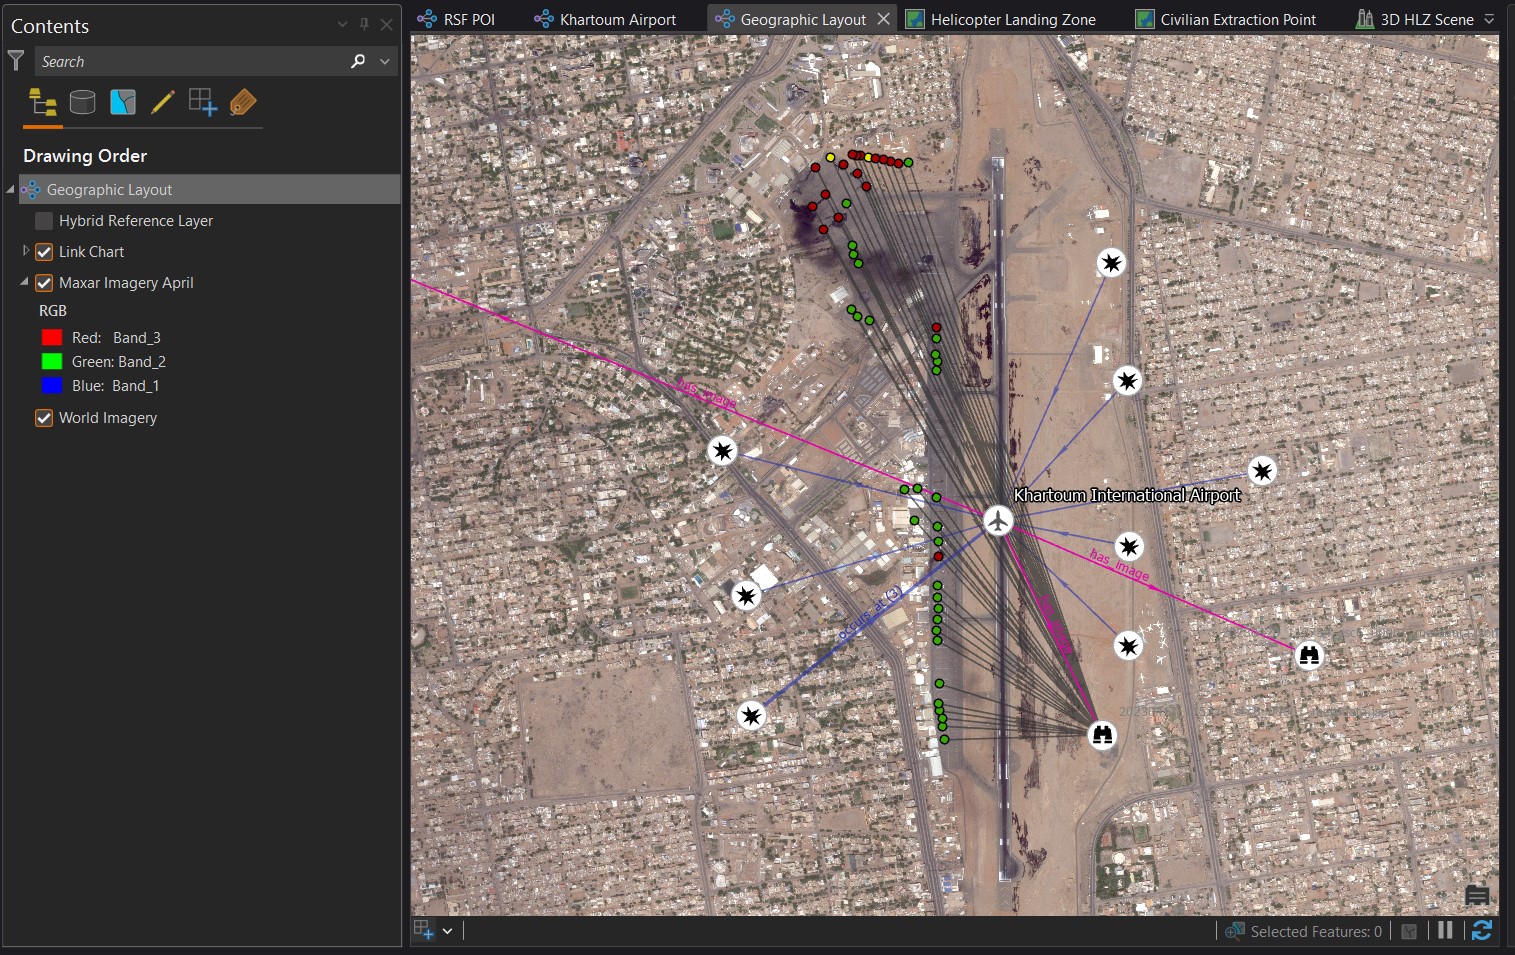Screen dimensions: 1515x955
Task: Select the List By Editing pencil icon
Action: point(162,102)
